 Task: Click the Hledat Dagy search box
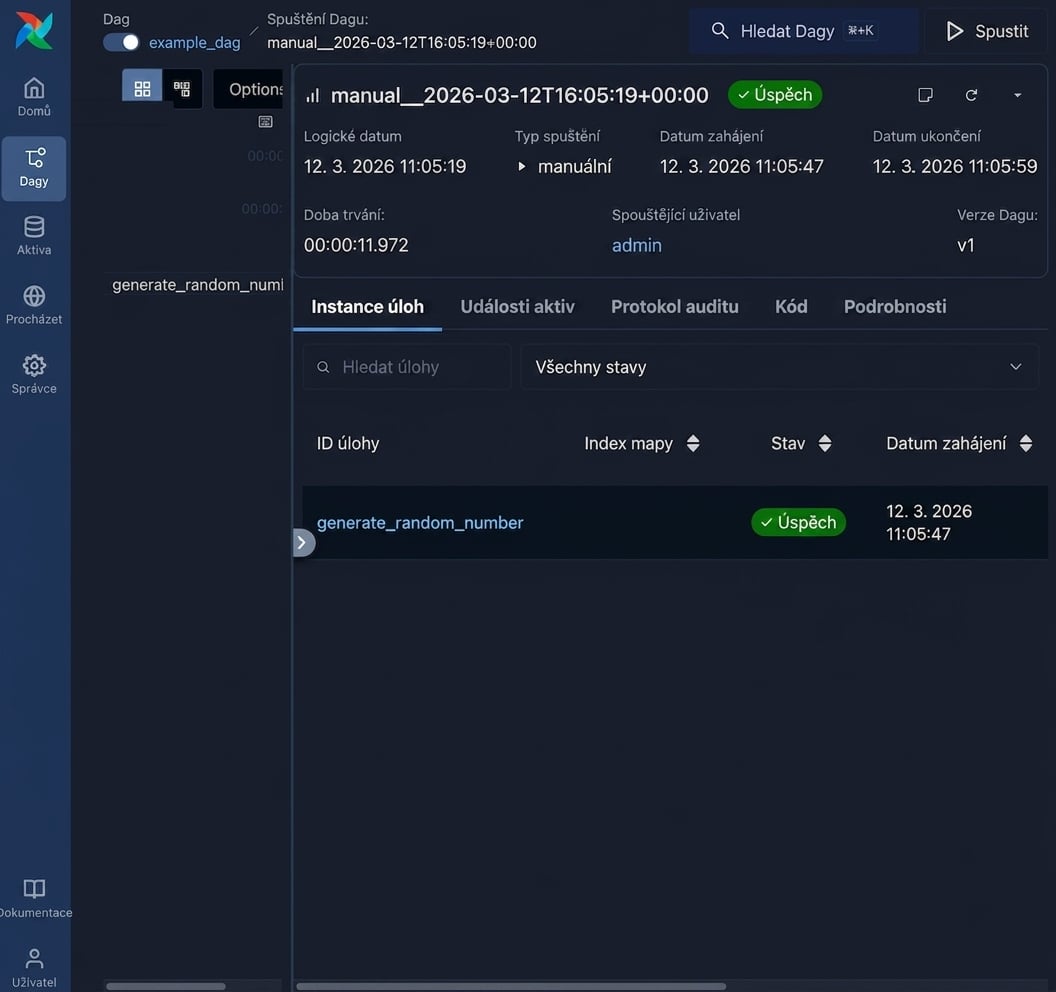(803, 31)
